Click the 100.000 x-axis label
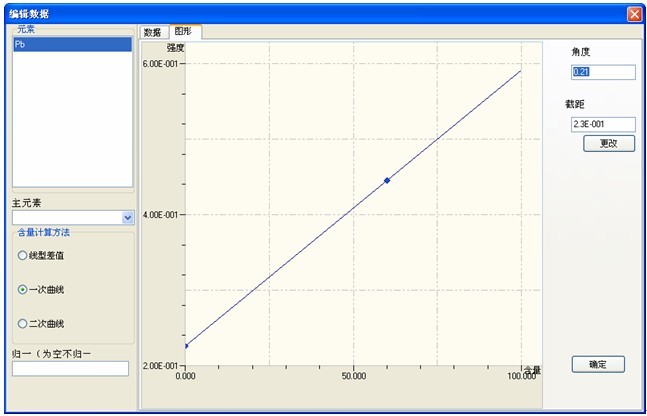Screen dimensions: 647x416 (519, 376)
